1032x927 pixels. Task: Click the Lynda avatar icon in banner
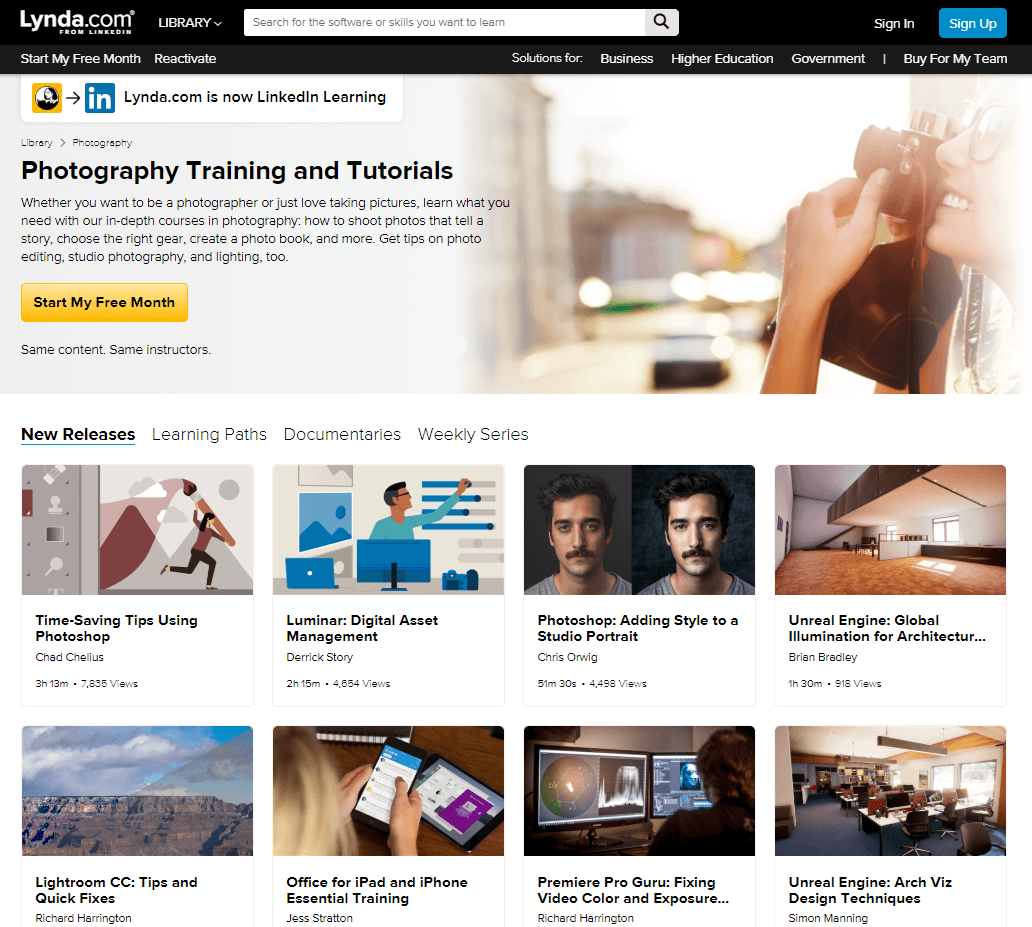coord(47,98)
